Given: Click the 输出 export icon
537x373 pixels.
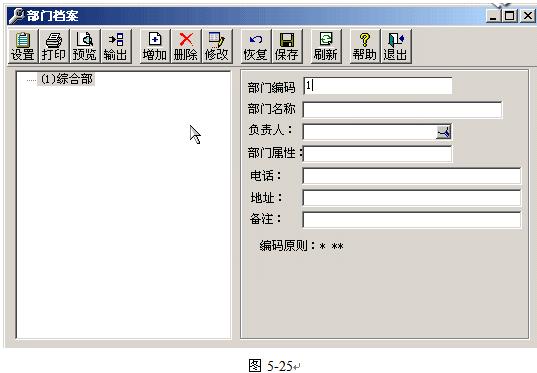Looking at the screenshot, I should tap(116, 46).
